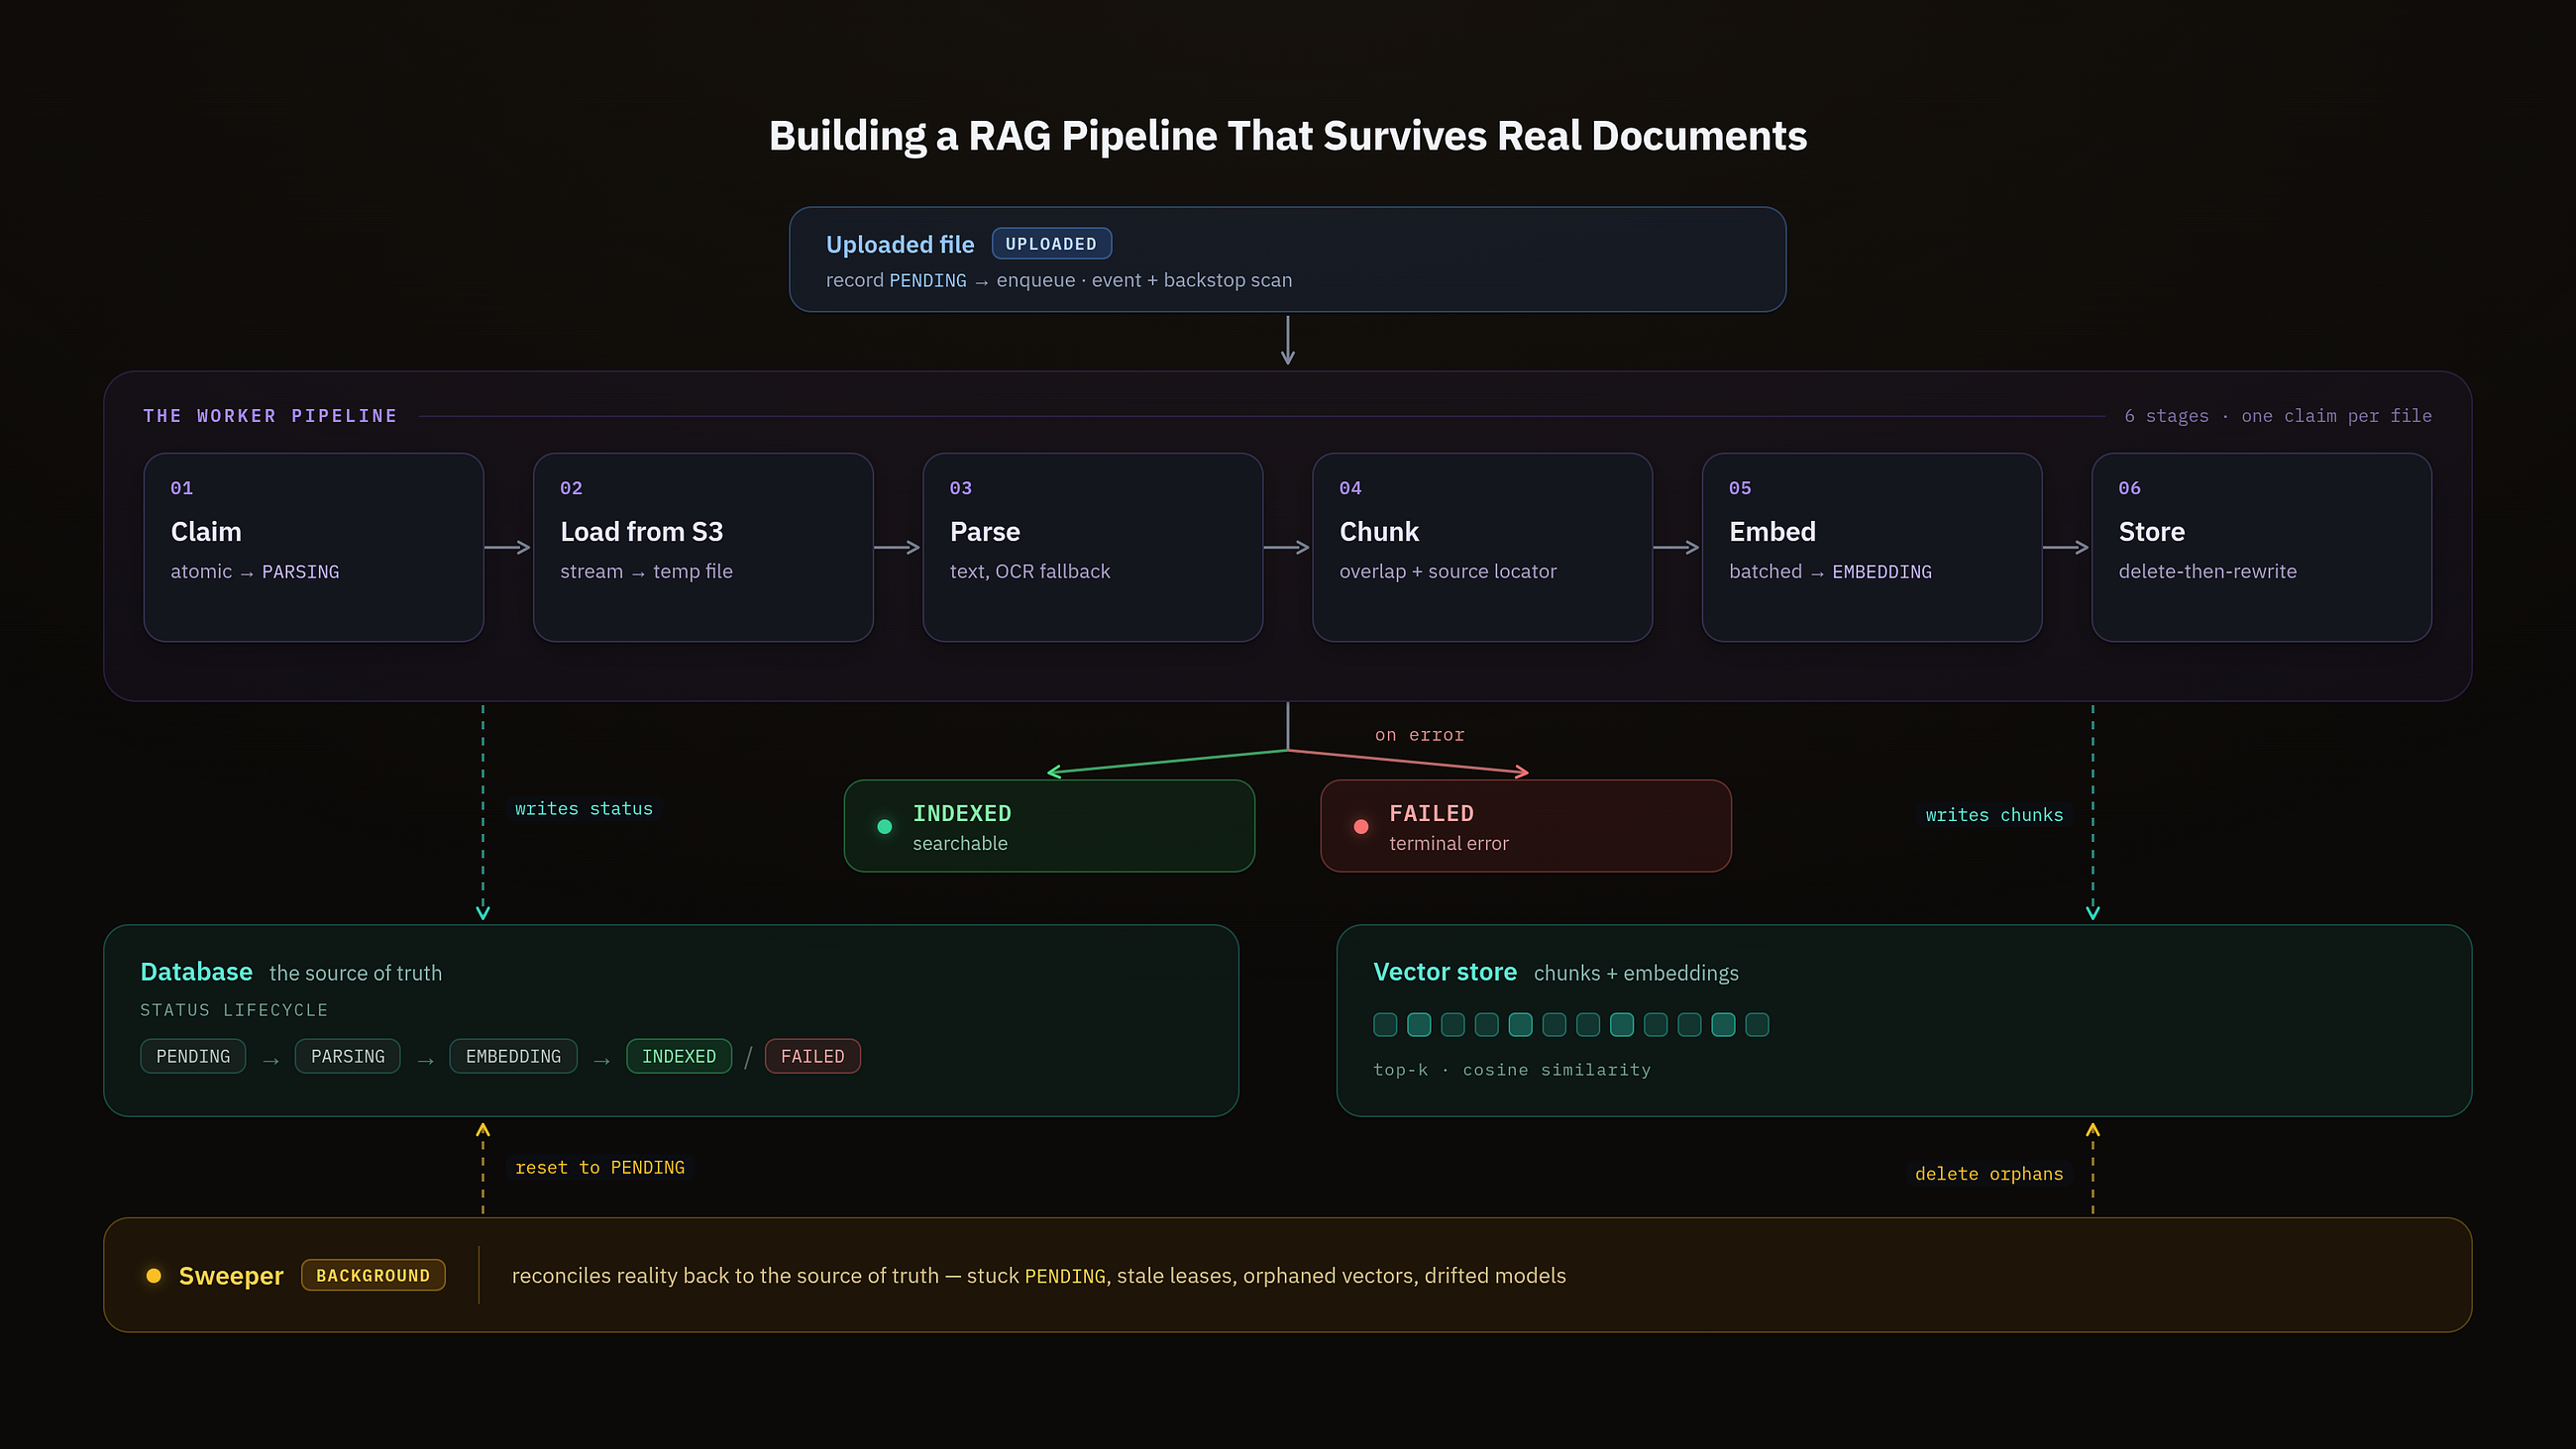Click the 'writes chunks' label
The width and height of the screenshot is (2576, 1449).
1994,815
